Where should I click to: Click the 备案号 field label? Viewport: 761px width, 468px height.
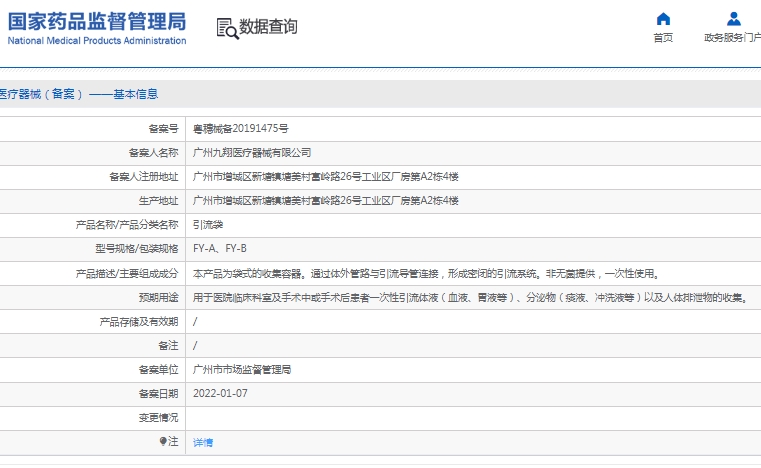click(x=164, y=129)
